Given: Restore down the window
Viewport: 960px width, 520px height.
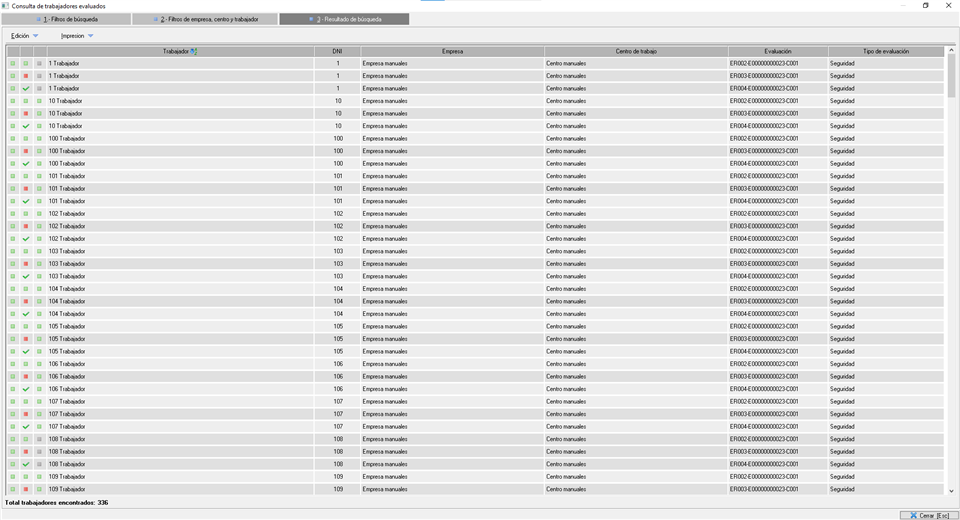Looking at the screenshot, I should click(x=926, y=6).
